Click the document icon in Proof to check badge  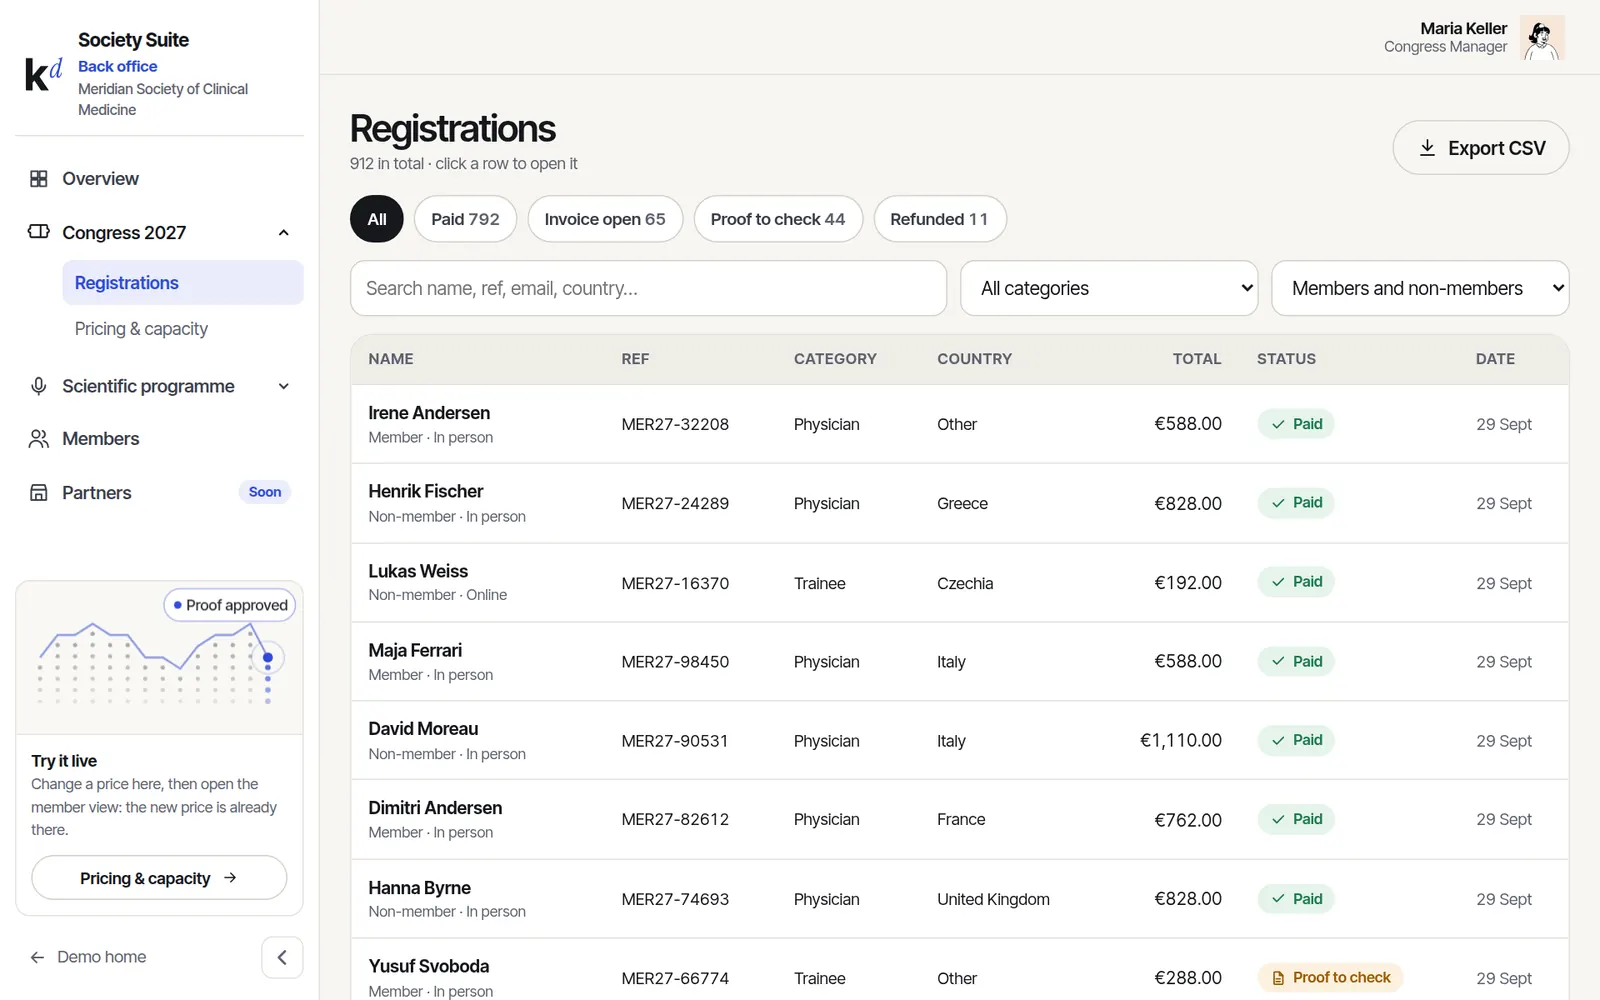coord(1278,978)
